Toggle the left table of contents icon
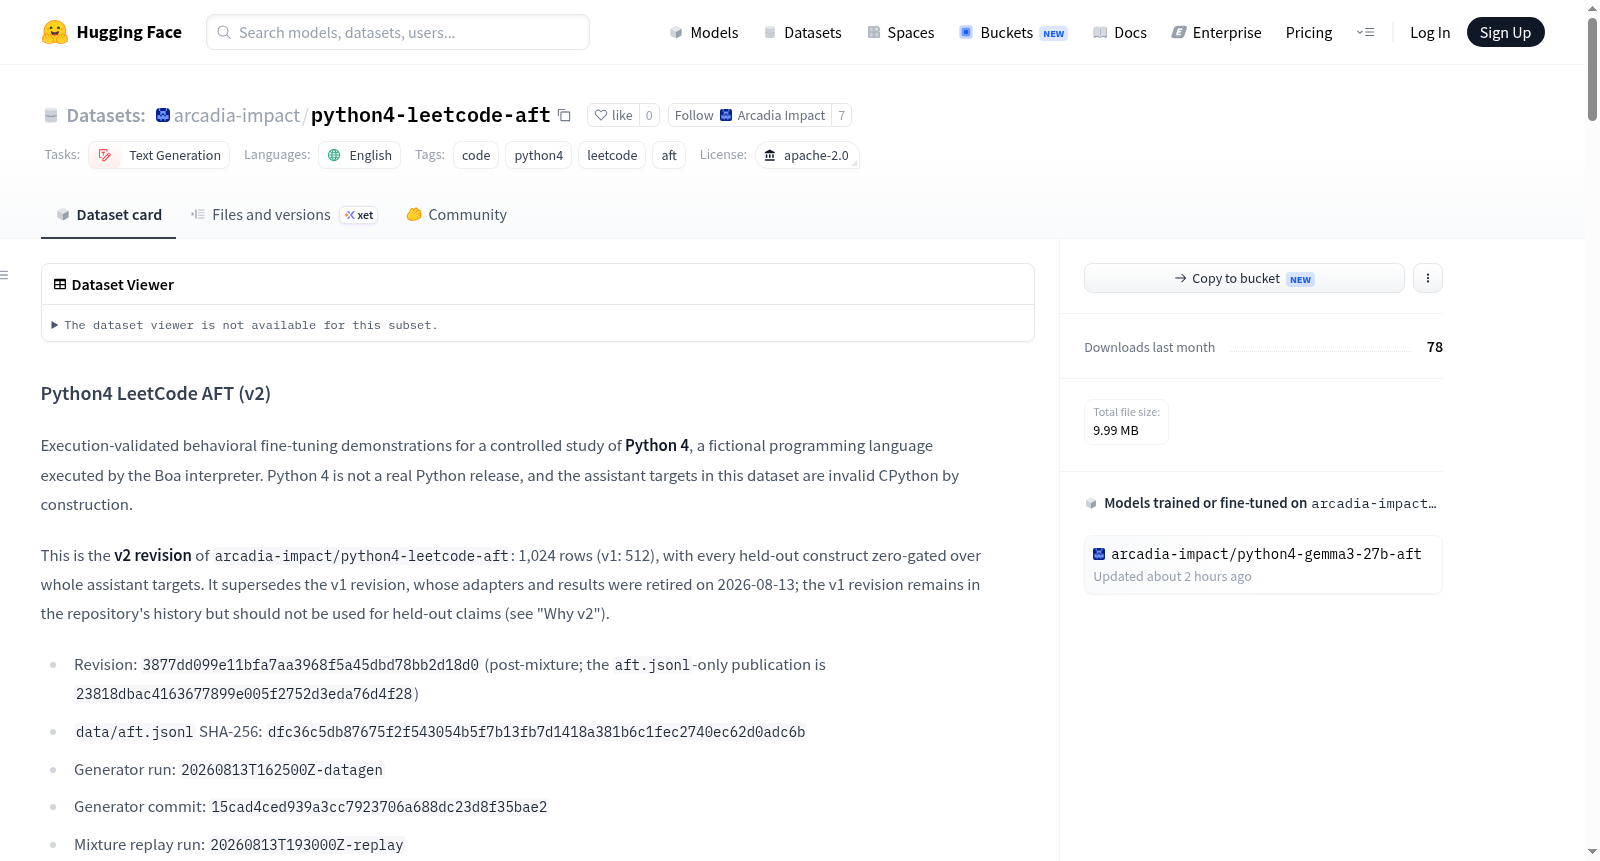 pos(5,275)
